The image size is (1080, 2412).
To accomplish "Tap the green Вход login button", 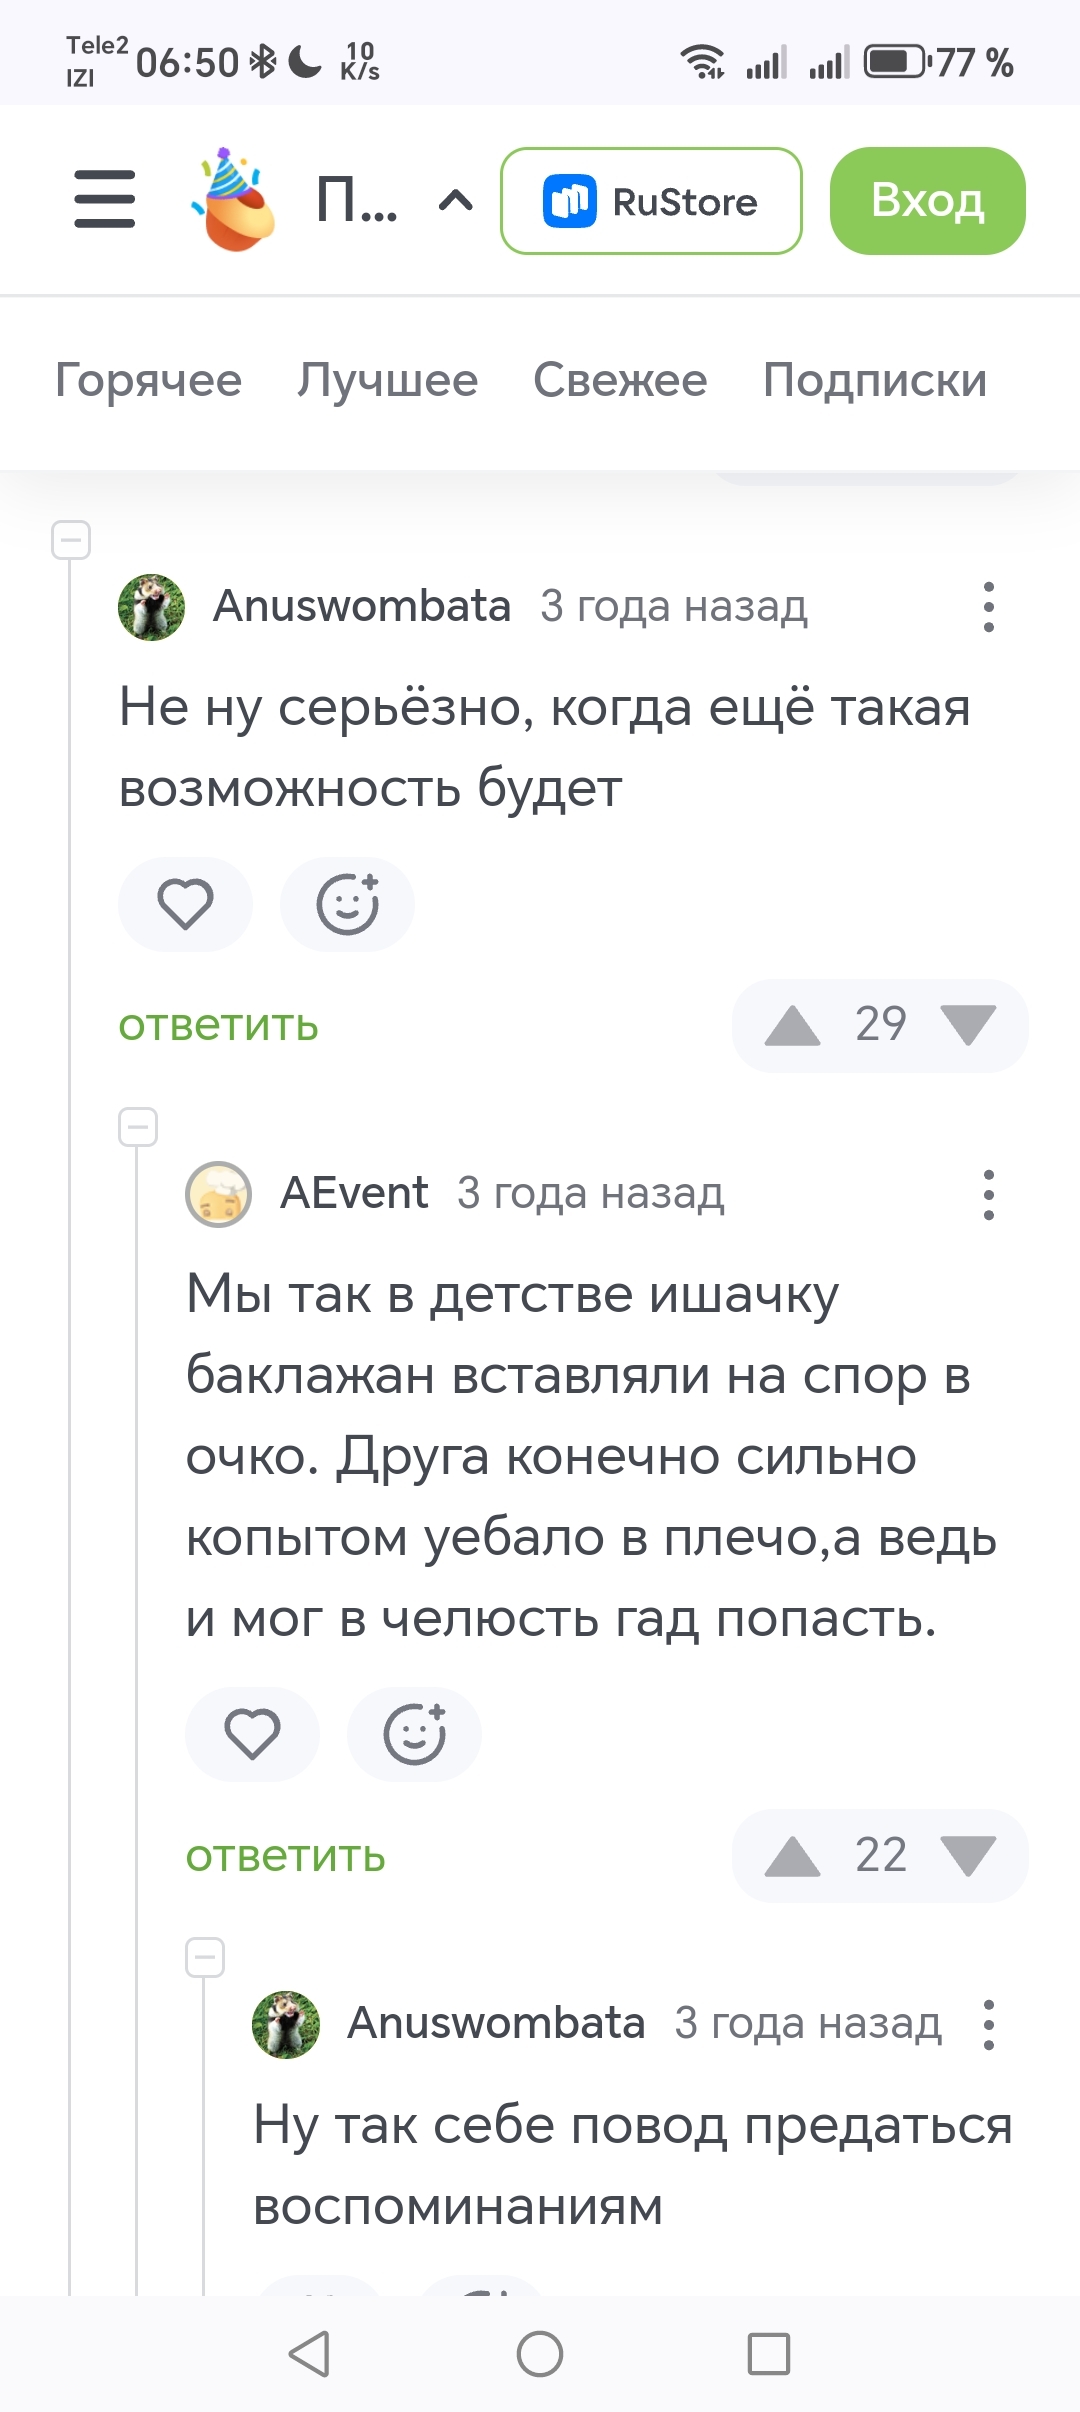I will pyautogui.click(x=927, y=201).
